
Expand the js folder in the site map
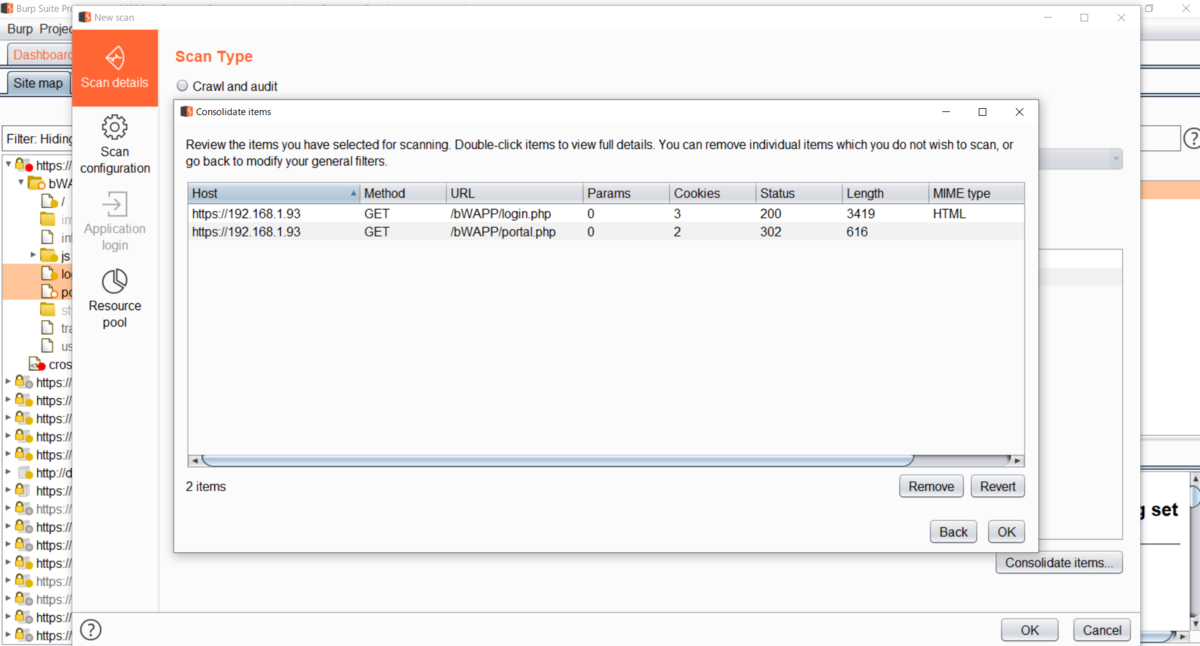pyautogui.click(x=34, y=255)
